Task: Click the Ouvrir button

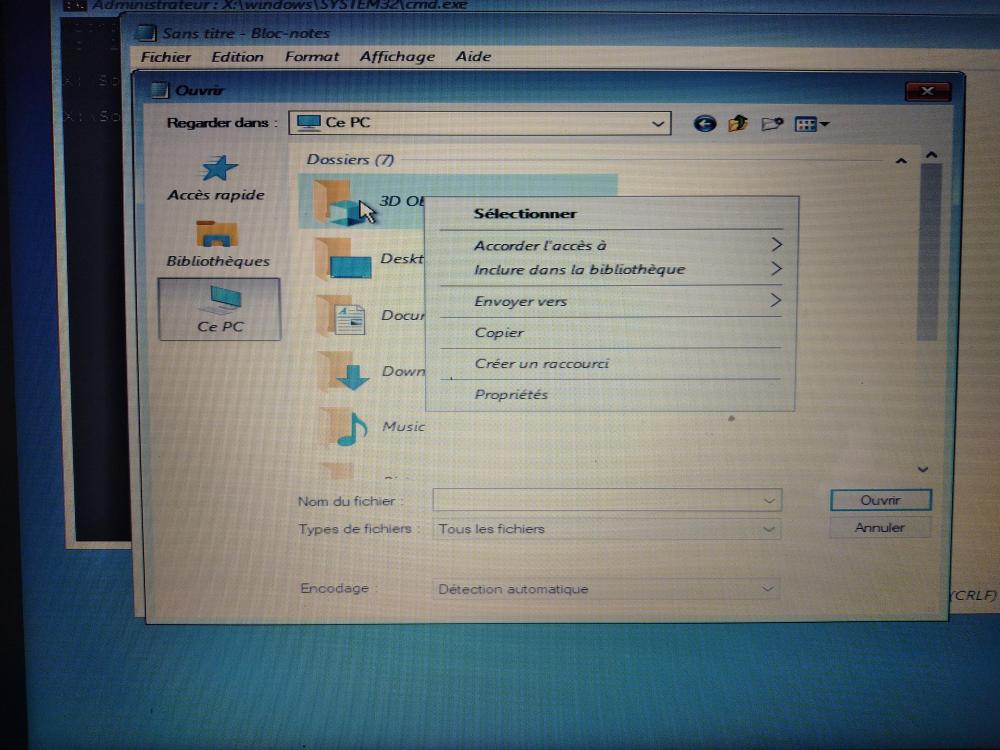Action: pos(880,500)
